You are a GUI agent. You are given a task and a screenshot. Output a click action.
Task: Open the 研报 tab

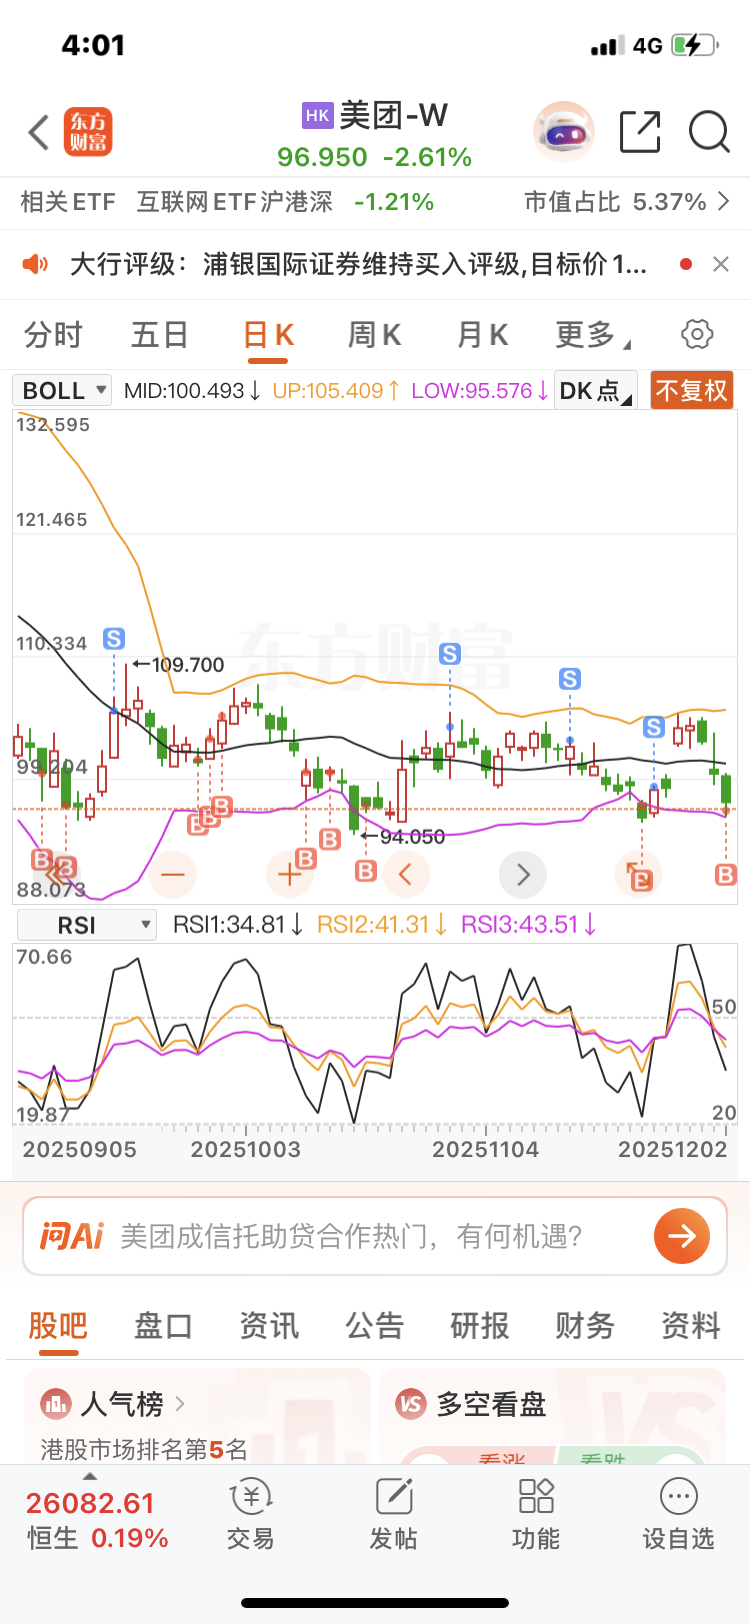point(480,1326)
